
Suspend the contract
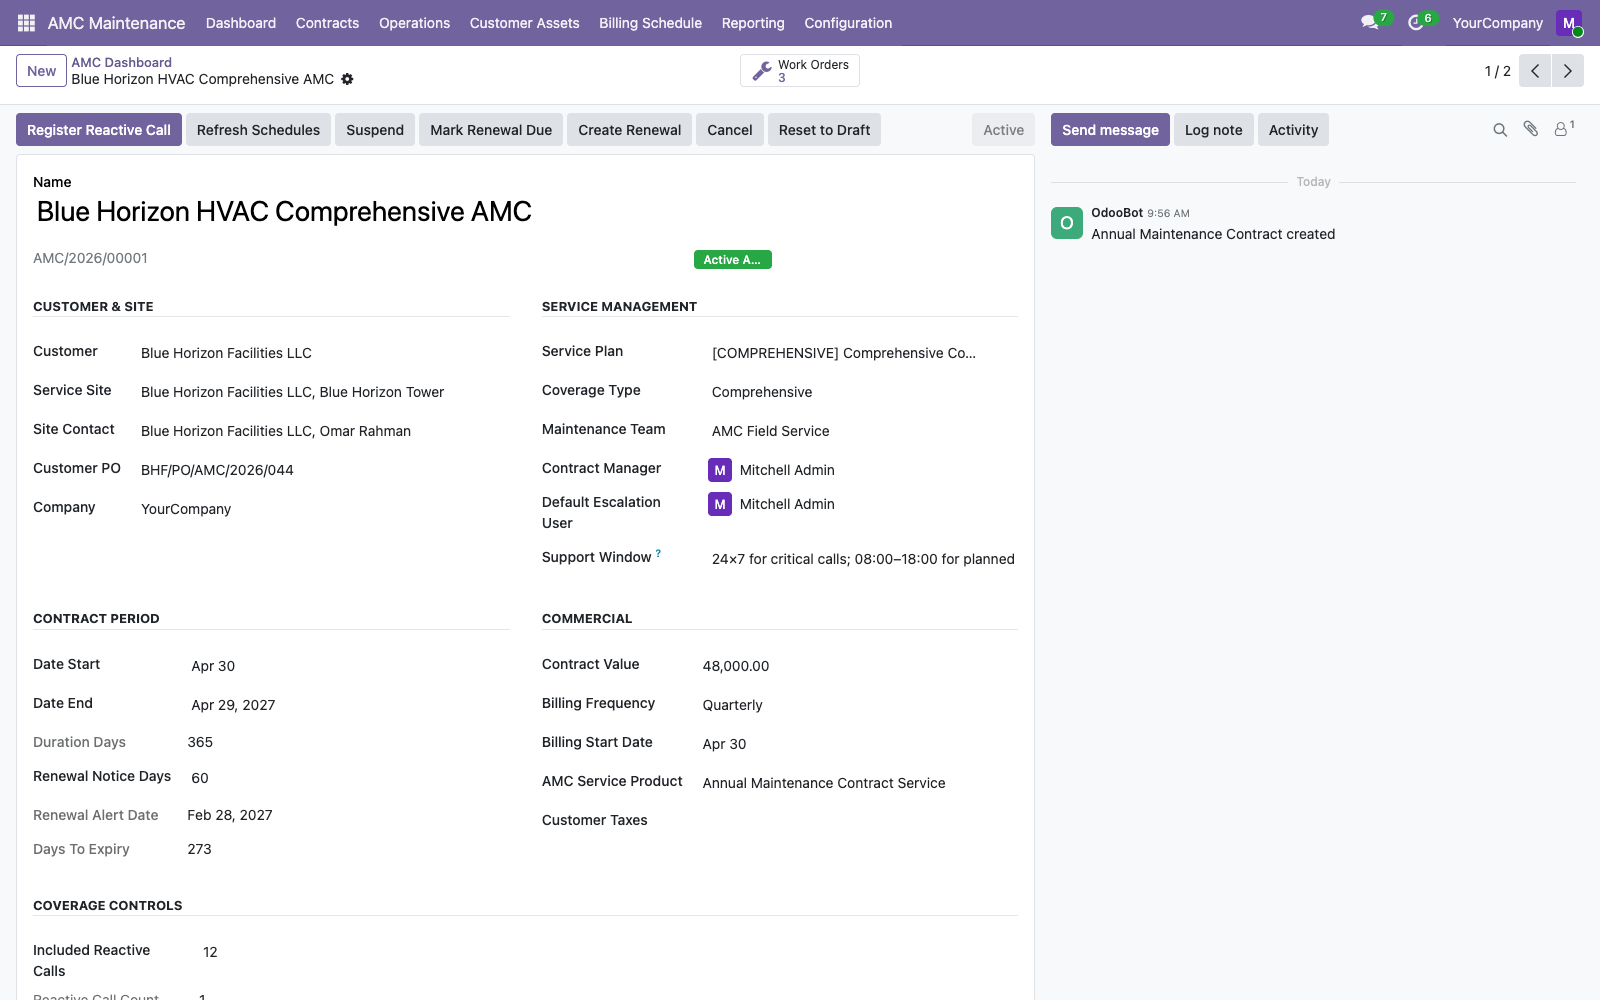pyautogui.click(x=375, y=130)
